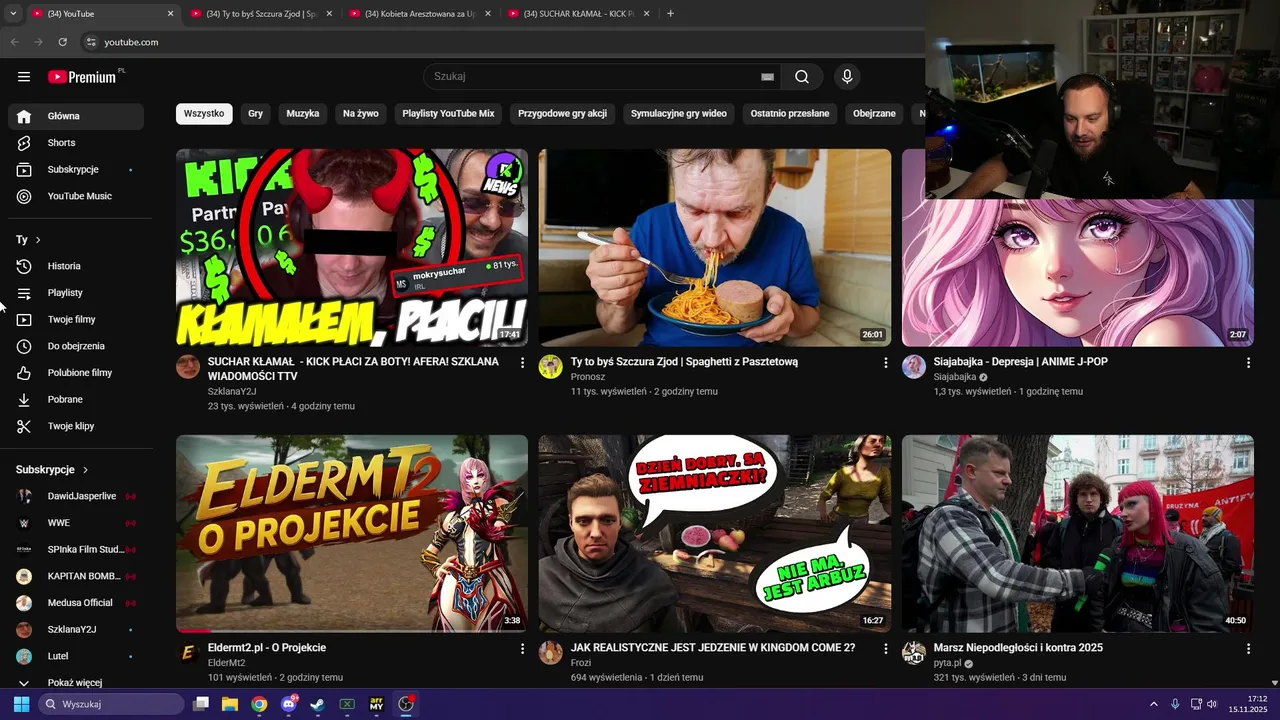Select Playlisty YouTube Mix chip
This screenshot has width=1280, height=720.
448,114
